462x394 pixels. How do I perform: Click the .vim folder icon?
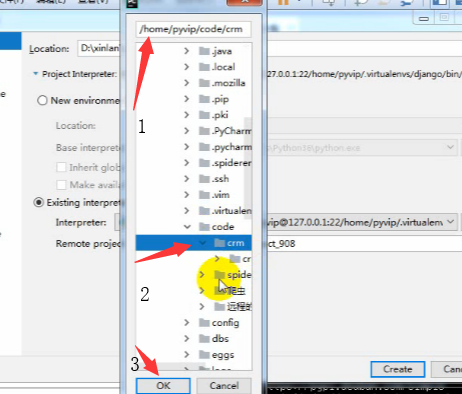[x=204, y=195]
